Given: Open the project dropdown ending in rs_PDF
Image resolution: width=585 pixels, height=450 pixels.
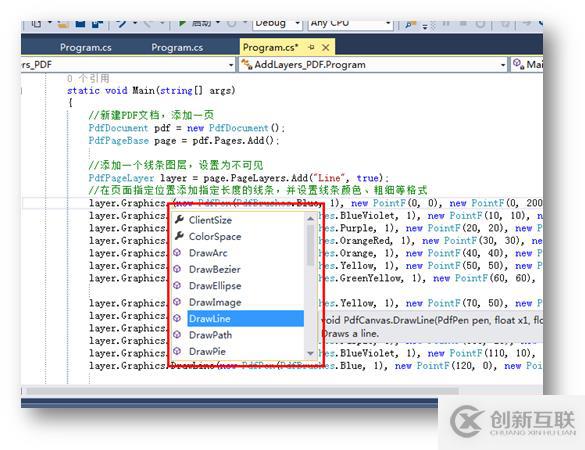Looking at the screenshot, I should 128,65.
